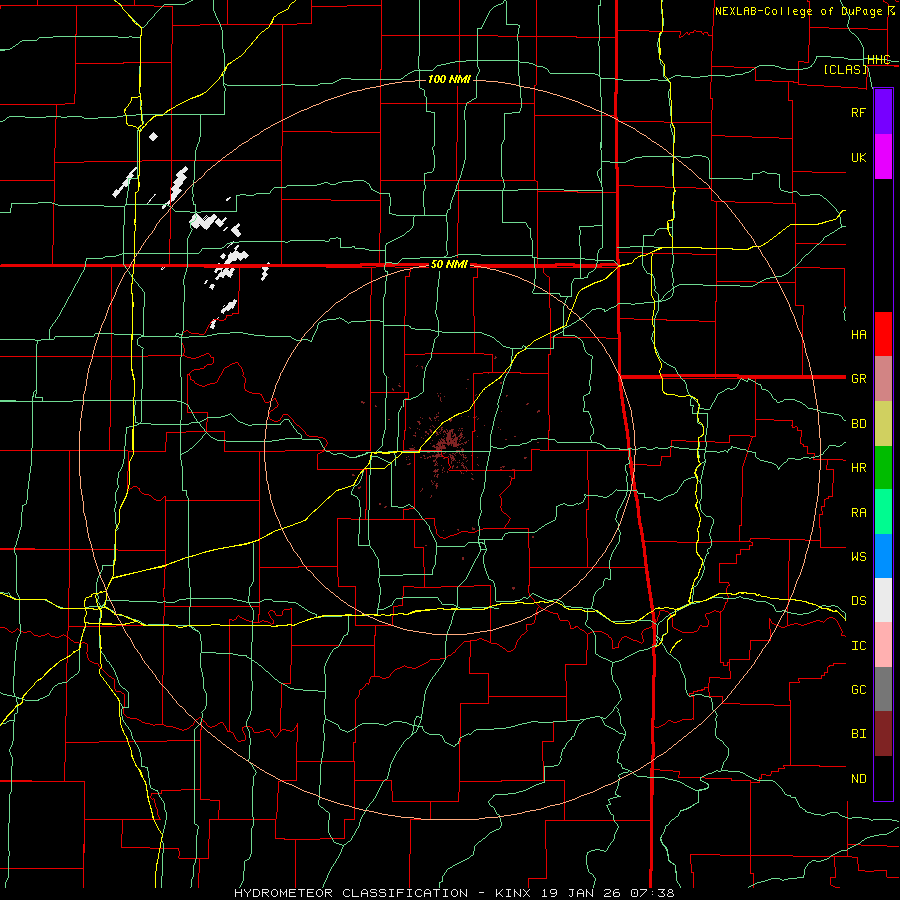Click the RA legend label
The width and height of the screenshot is (900, 900).
coord(859,513)
